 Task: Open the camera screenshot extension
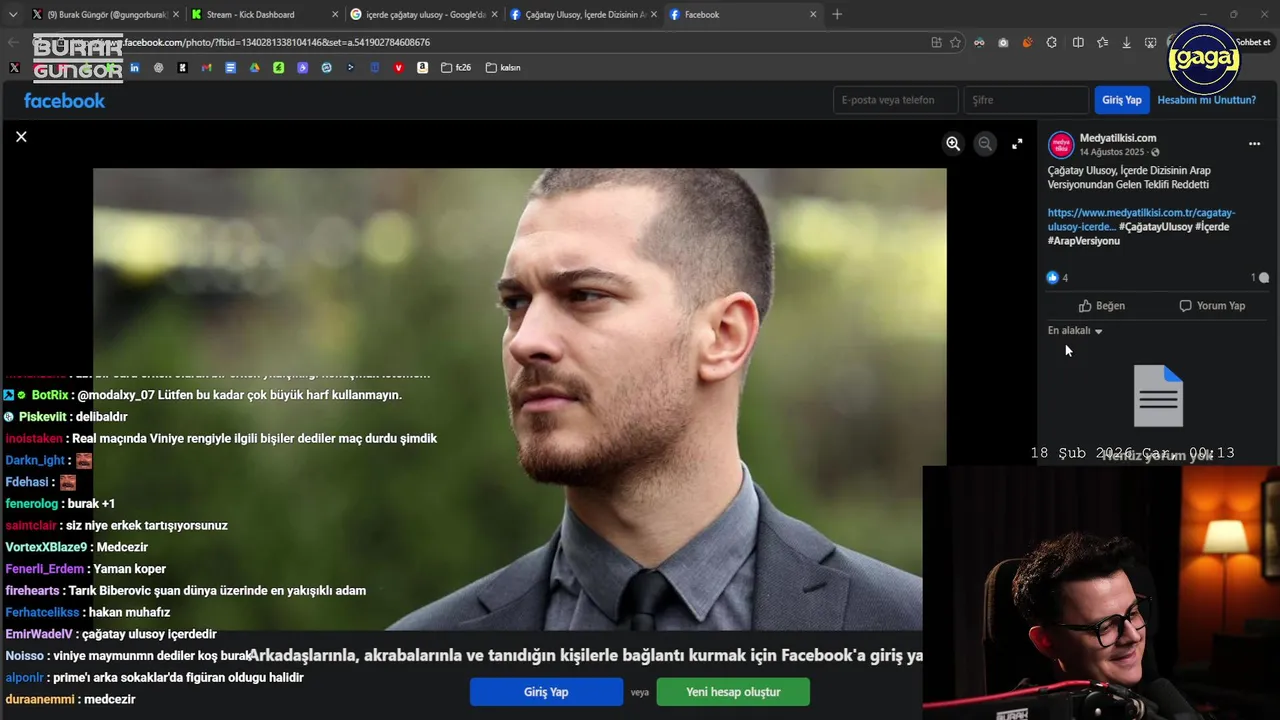click(x=1003, y=43)
